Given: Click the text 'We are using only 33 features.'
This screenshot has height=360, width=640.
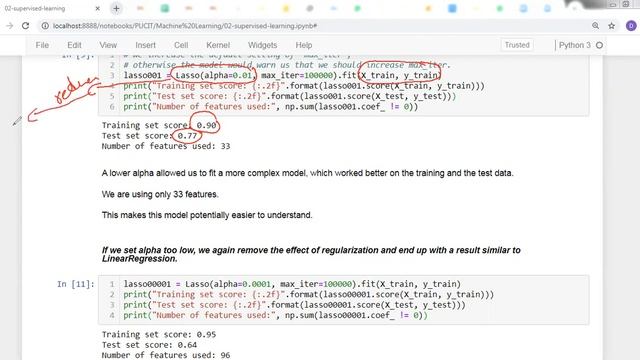Looking at the screenshot, I should (160, 194).
